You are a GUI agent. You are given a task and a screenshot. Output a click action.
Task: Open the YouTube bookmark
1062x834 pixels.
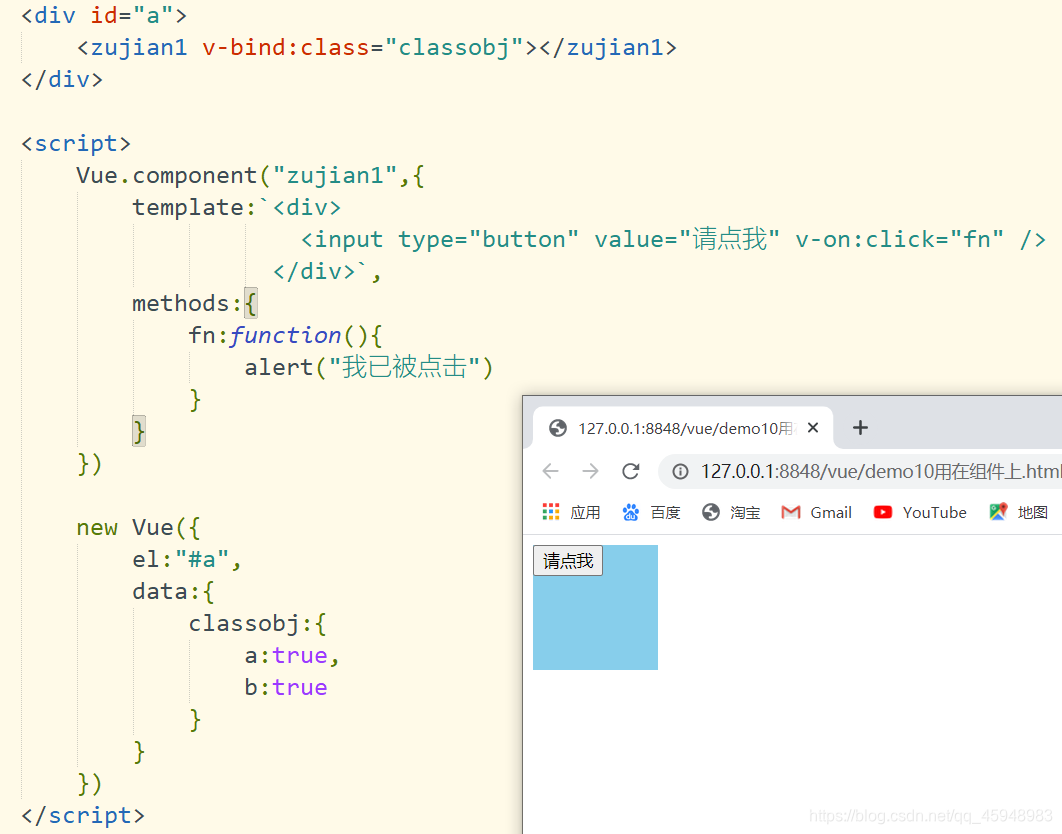(935, 513)
